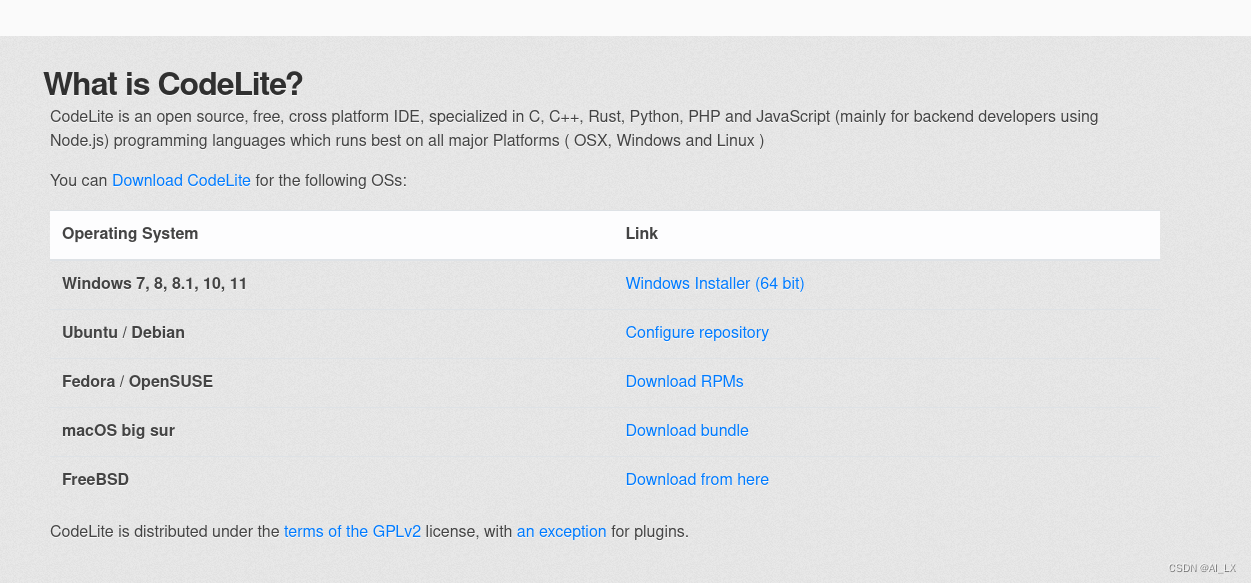This screenshot has height=583, width=1251.
Task: Follow the Download RPMs link
Action: pyautogui.click(x=684, y=382)
